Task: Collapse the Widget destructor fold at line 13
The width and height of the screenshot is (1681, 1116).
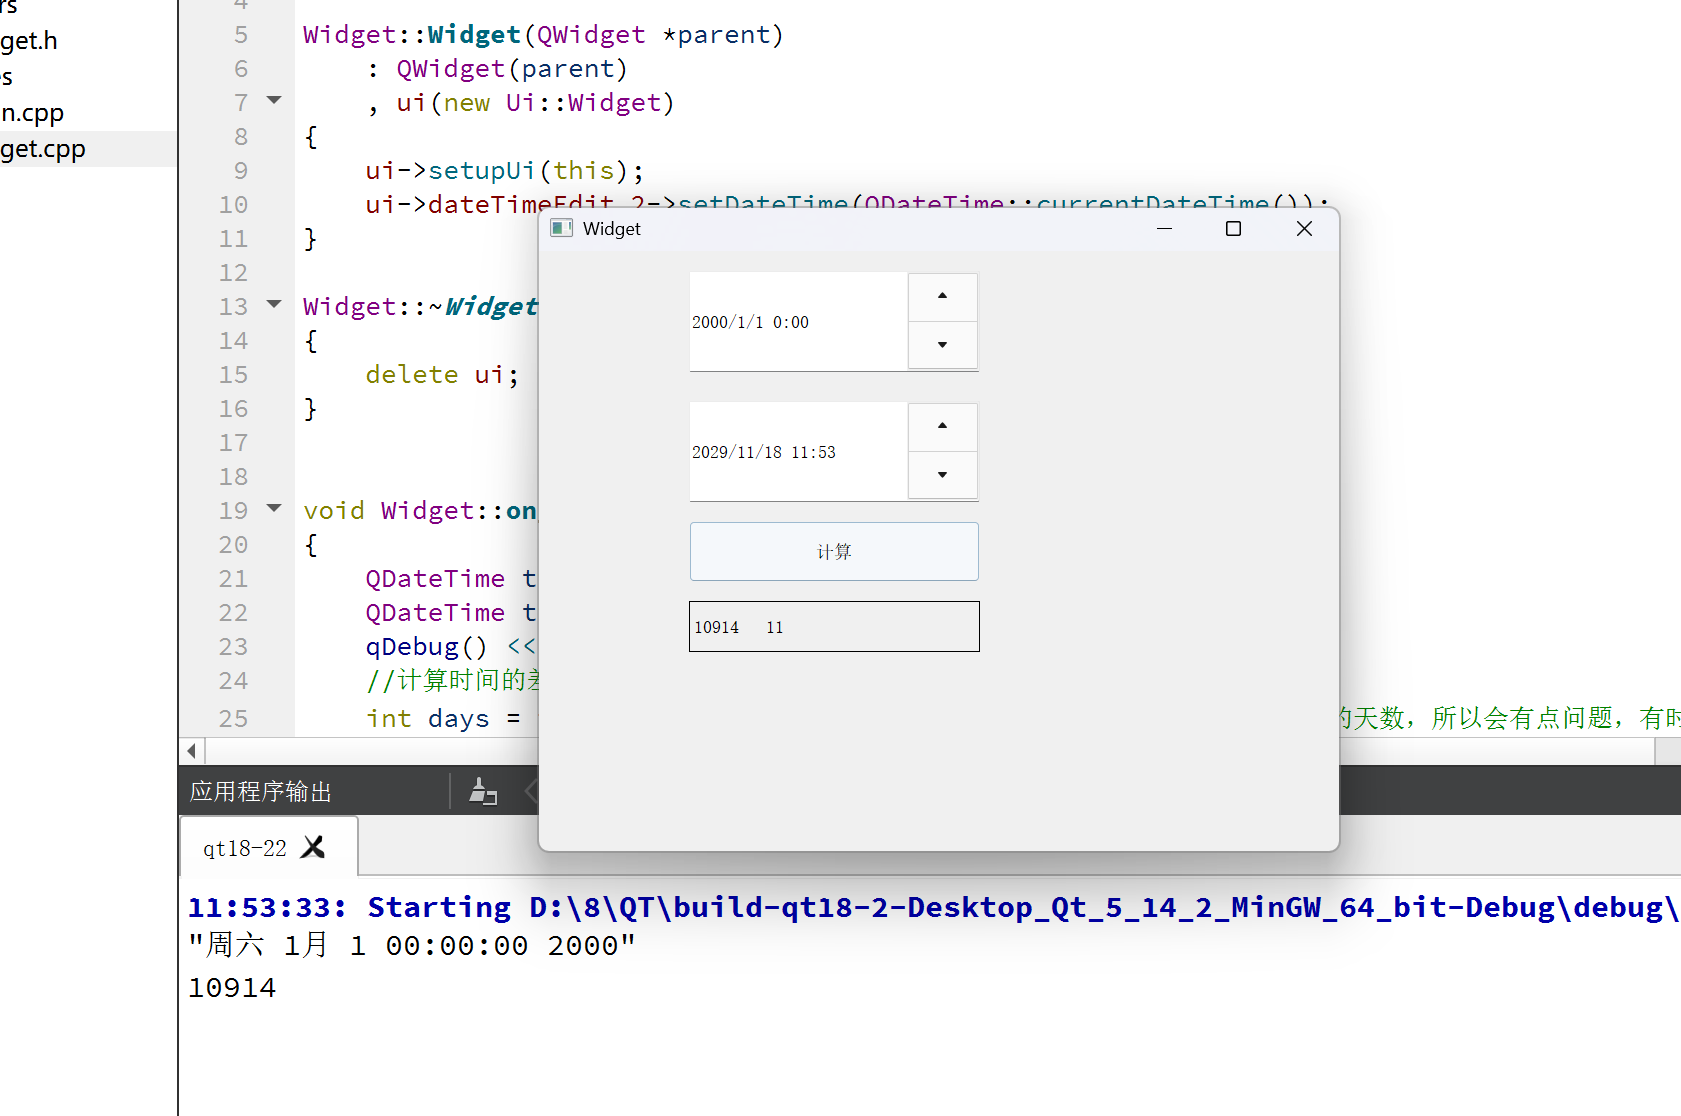Action: (x=274, y=305)
